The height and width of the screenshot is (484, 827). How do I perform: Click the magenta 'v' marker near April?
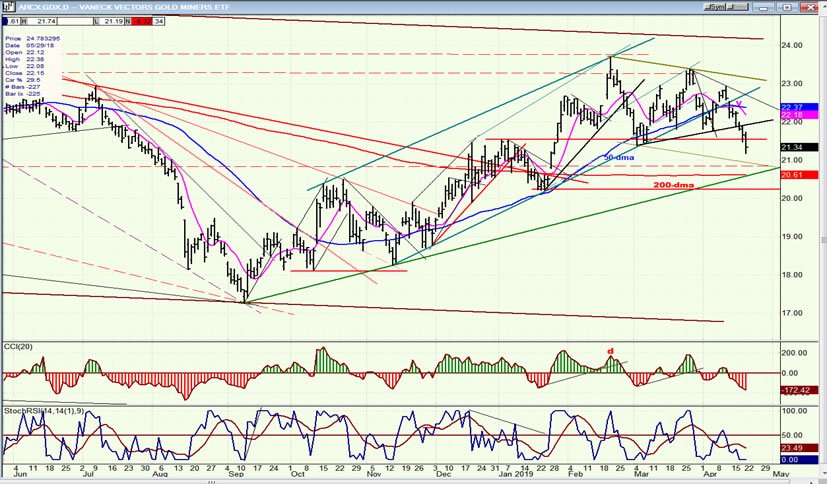pos(739,103)
